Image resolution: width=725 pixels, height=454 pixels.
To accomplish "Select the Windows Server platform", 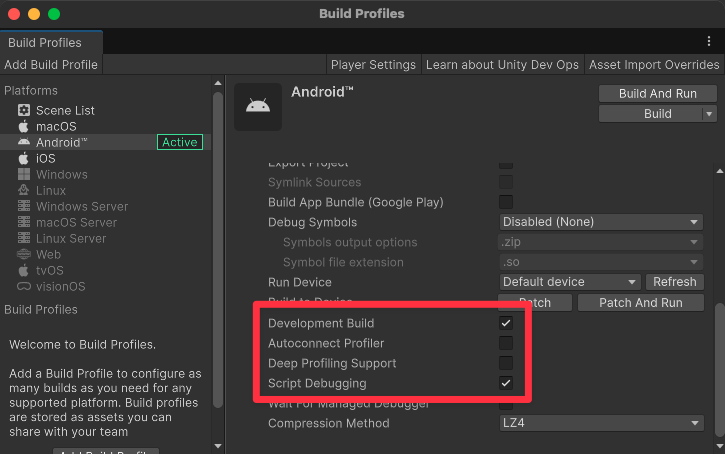I will tap(82, 206).
